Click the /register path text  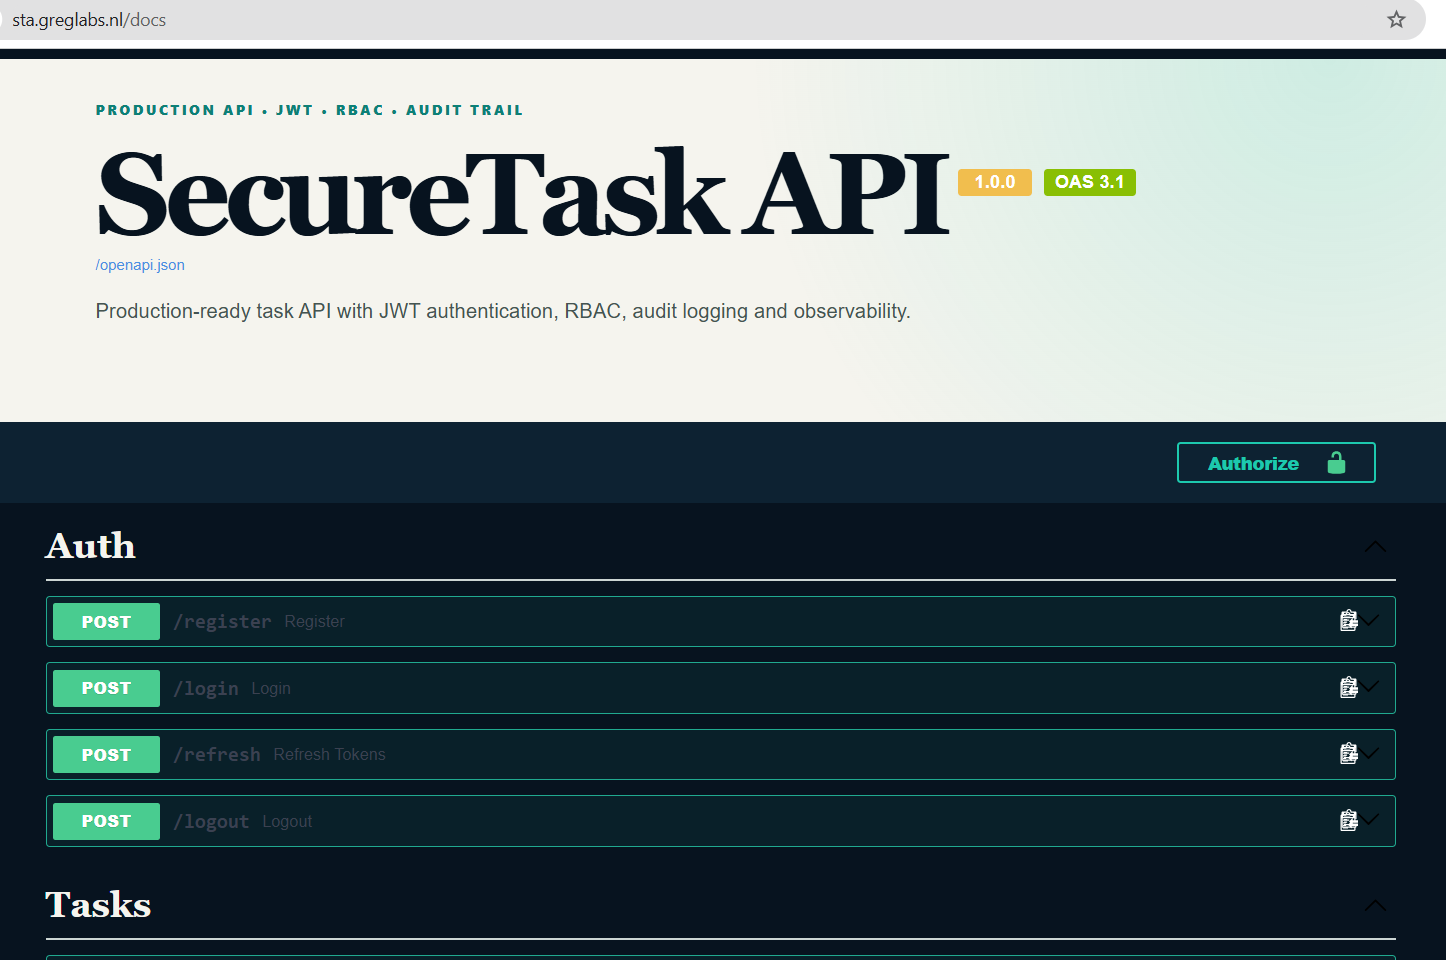[222, 622]
